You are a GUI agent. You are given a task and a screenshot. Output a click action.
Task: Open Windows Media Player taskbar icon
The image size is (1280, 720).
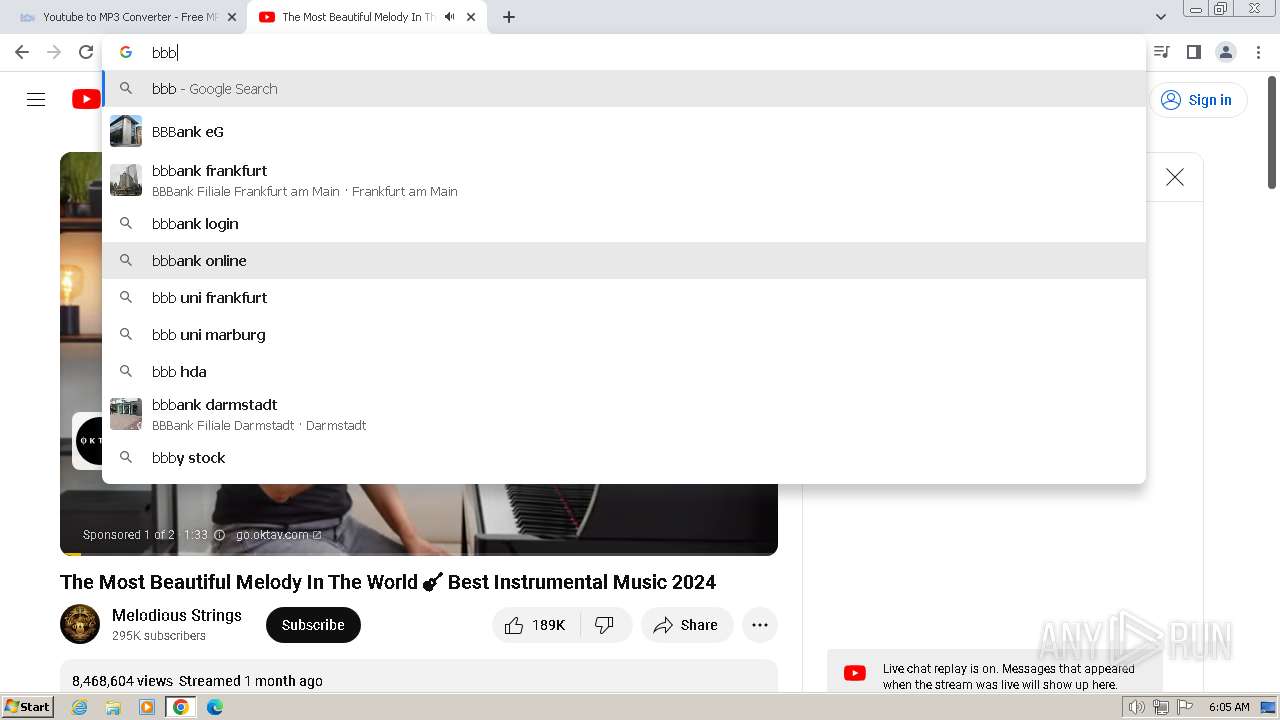point(147,707)
